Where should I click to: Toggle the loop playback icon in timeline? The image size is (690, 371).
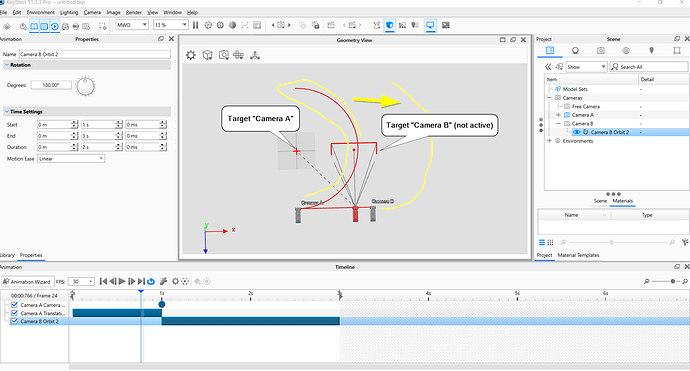point(151,281)
